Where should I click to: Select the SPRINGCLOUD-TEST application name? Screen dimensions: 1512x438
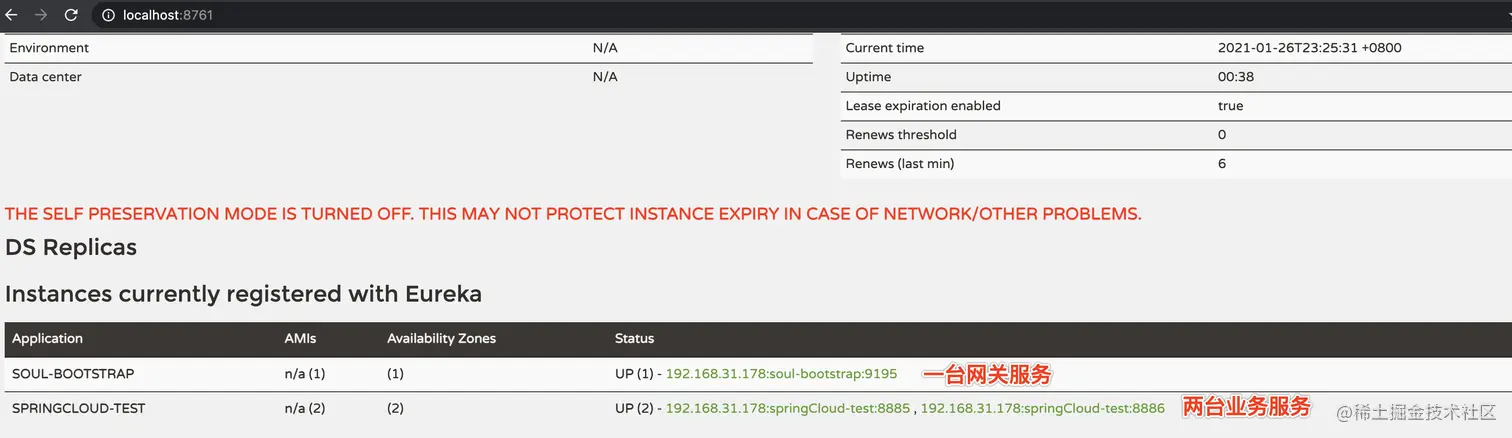[79, 408]
